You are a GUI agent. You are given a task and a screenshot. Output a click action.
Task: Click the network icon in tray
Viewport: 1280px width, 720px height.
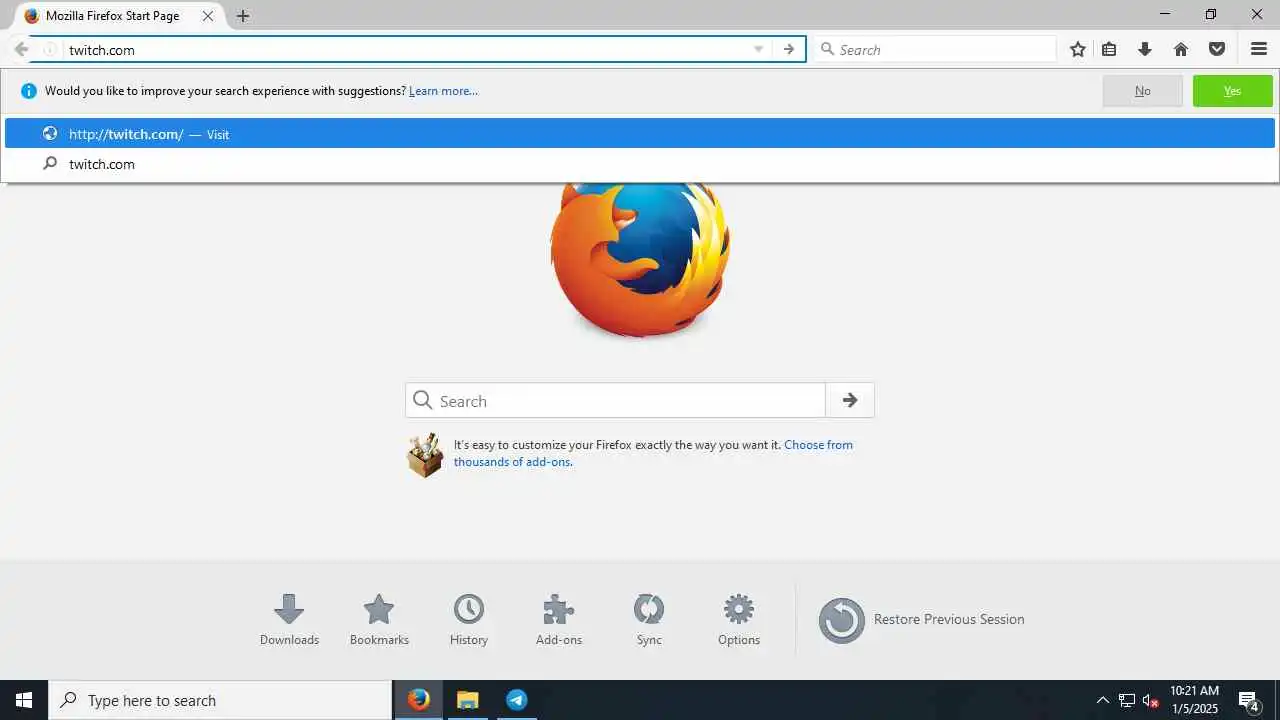tap(1127, 700)
